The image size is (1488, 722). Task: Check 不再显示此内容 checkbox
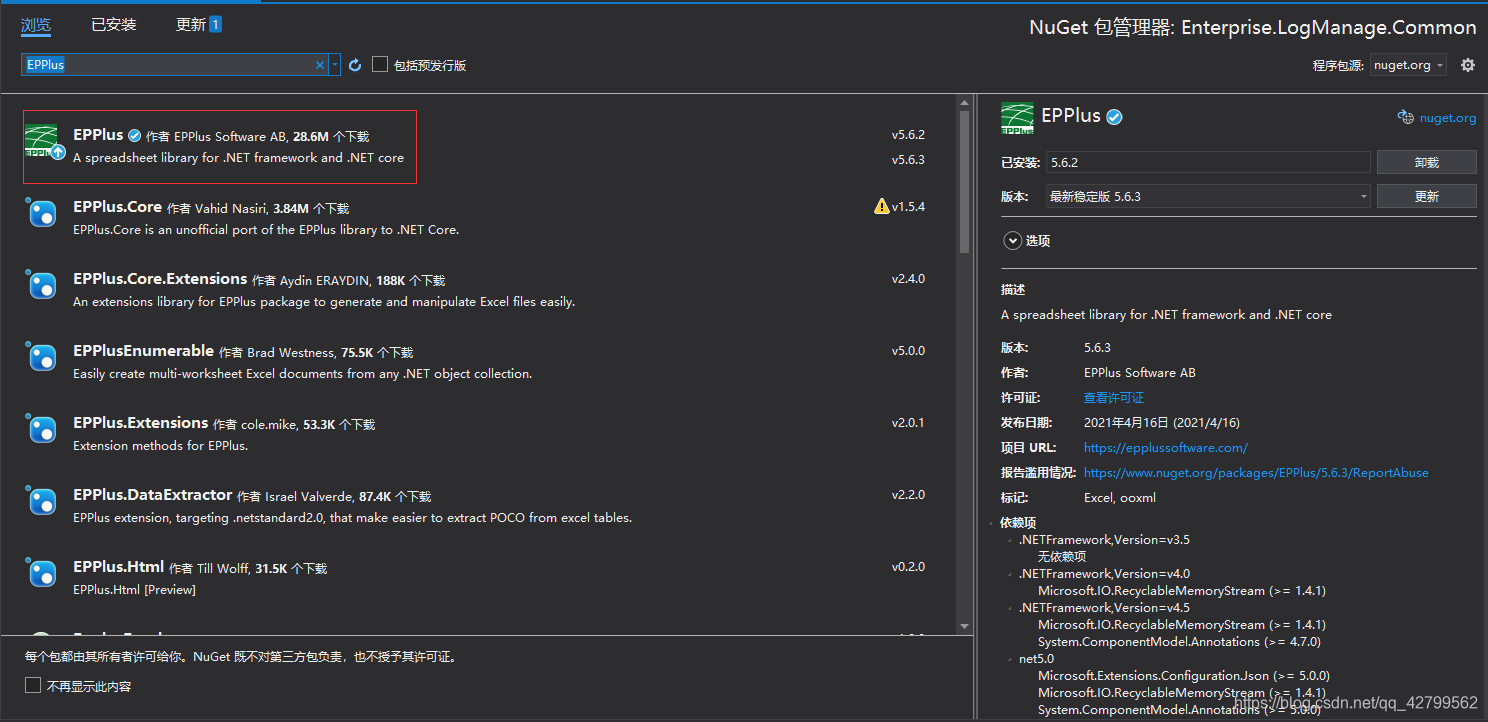tap(33, 686)
